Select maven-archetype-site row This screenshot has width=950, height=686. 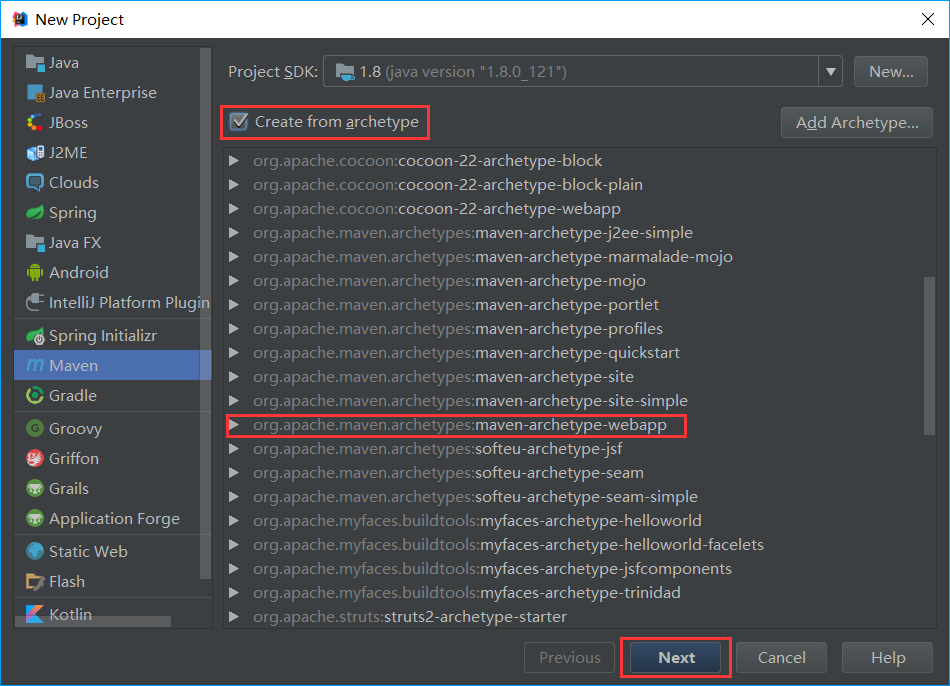580,377
